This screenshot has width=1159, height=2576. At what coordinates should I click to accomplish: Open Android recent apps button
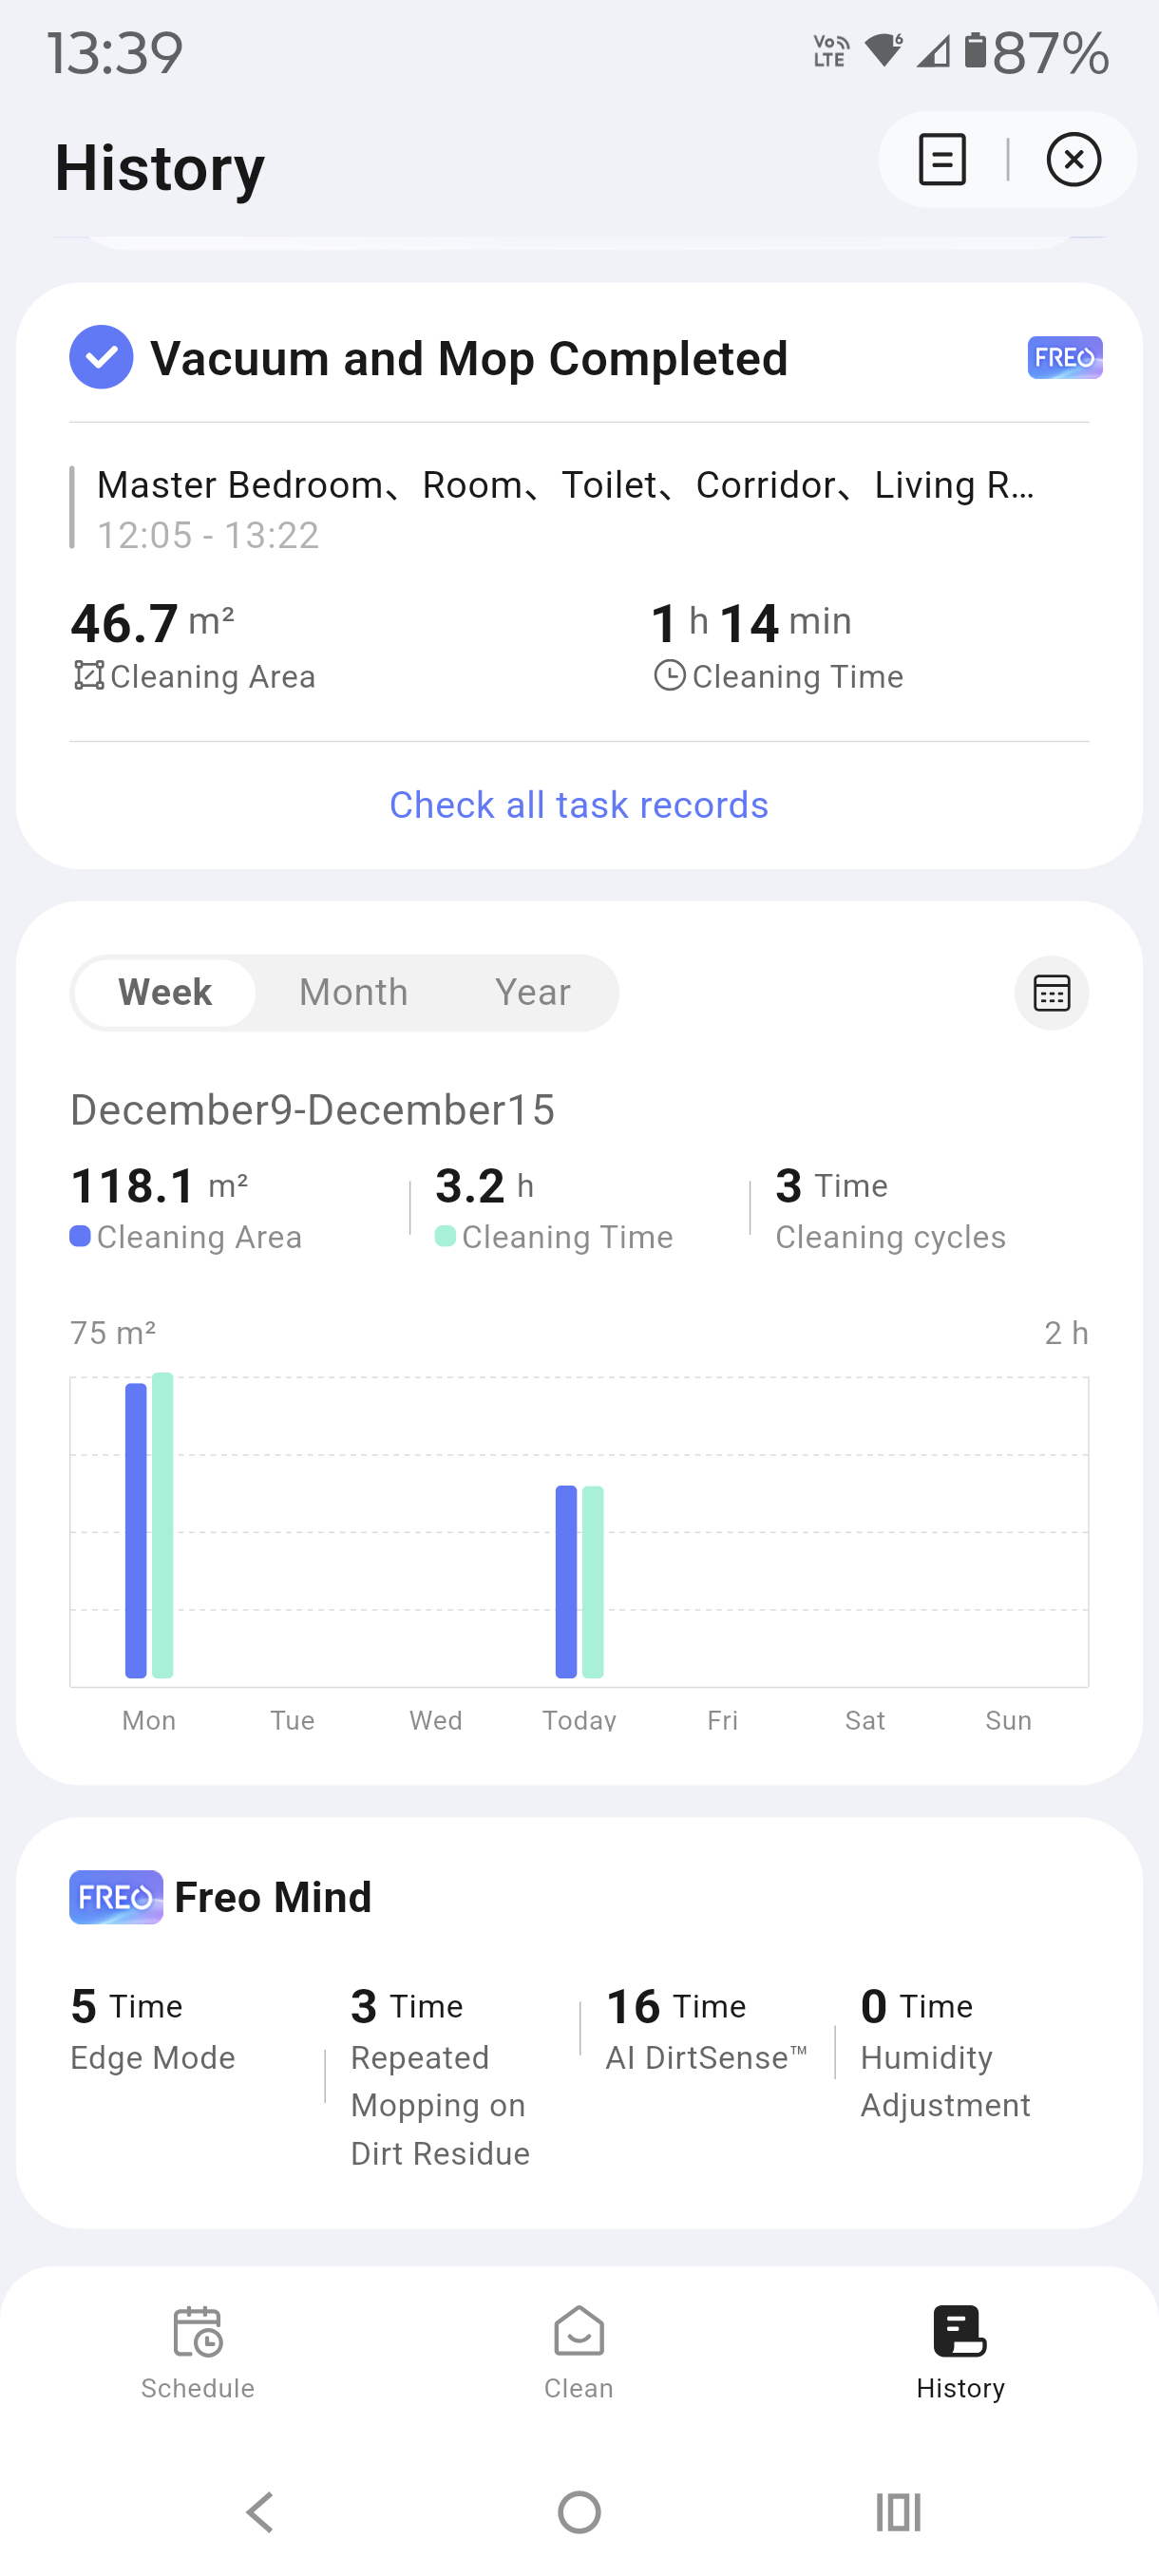click(x=898, y=2512)
